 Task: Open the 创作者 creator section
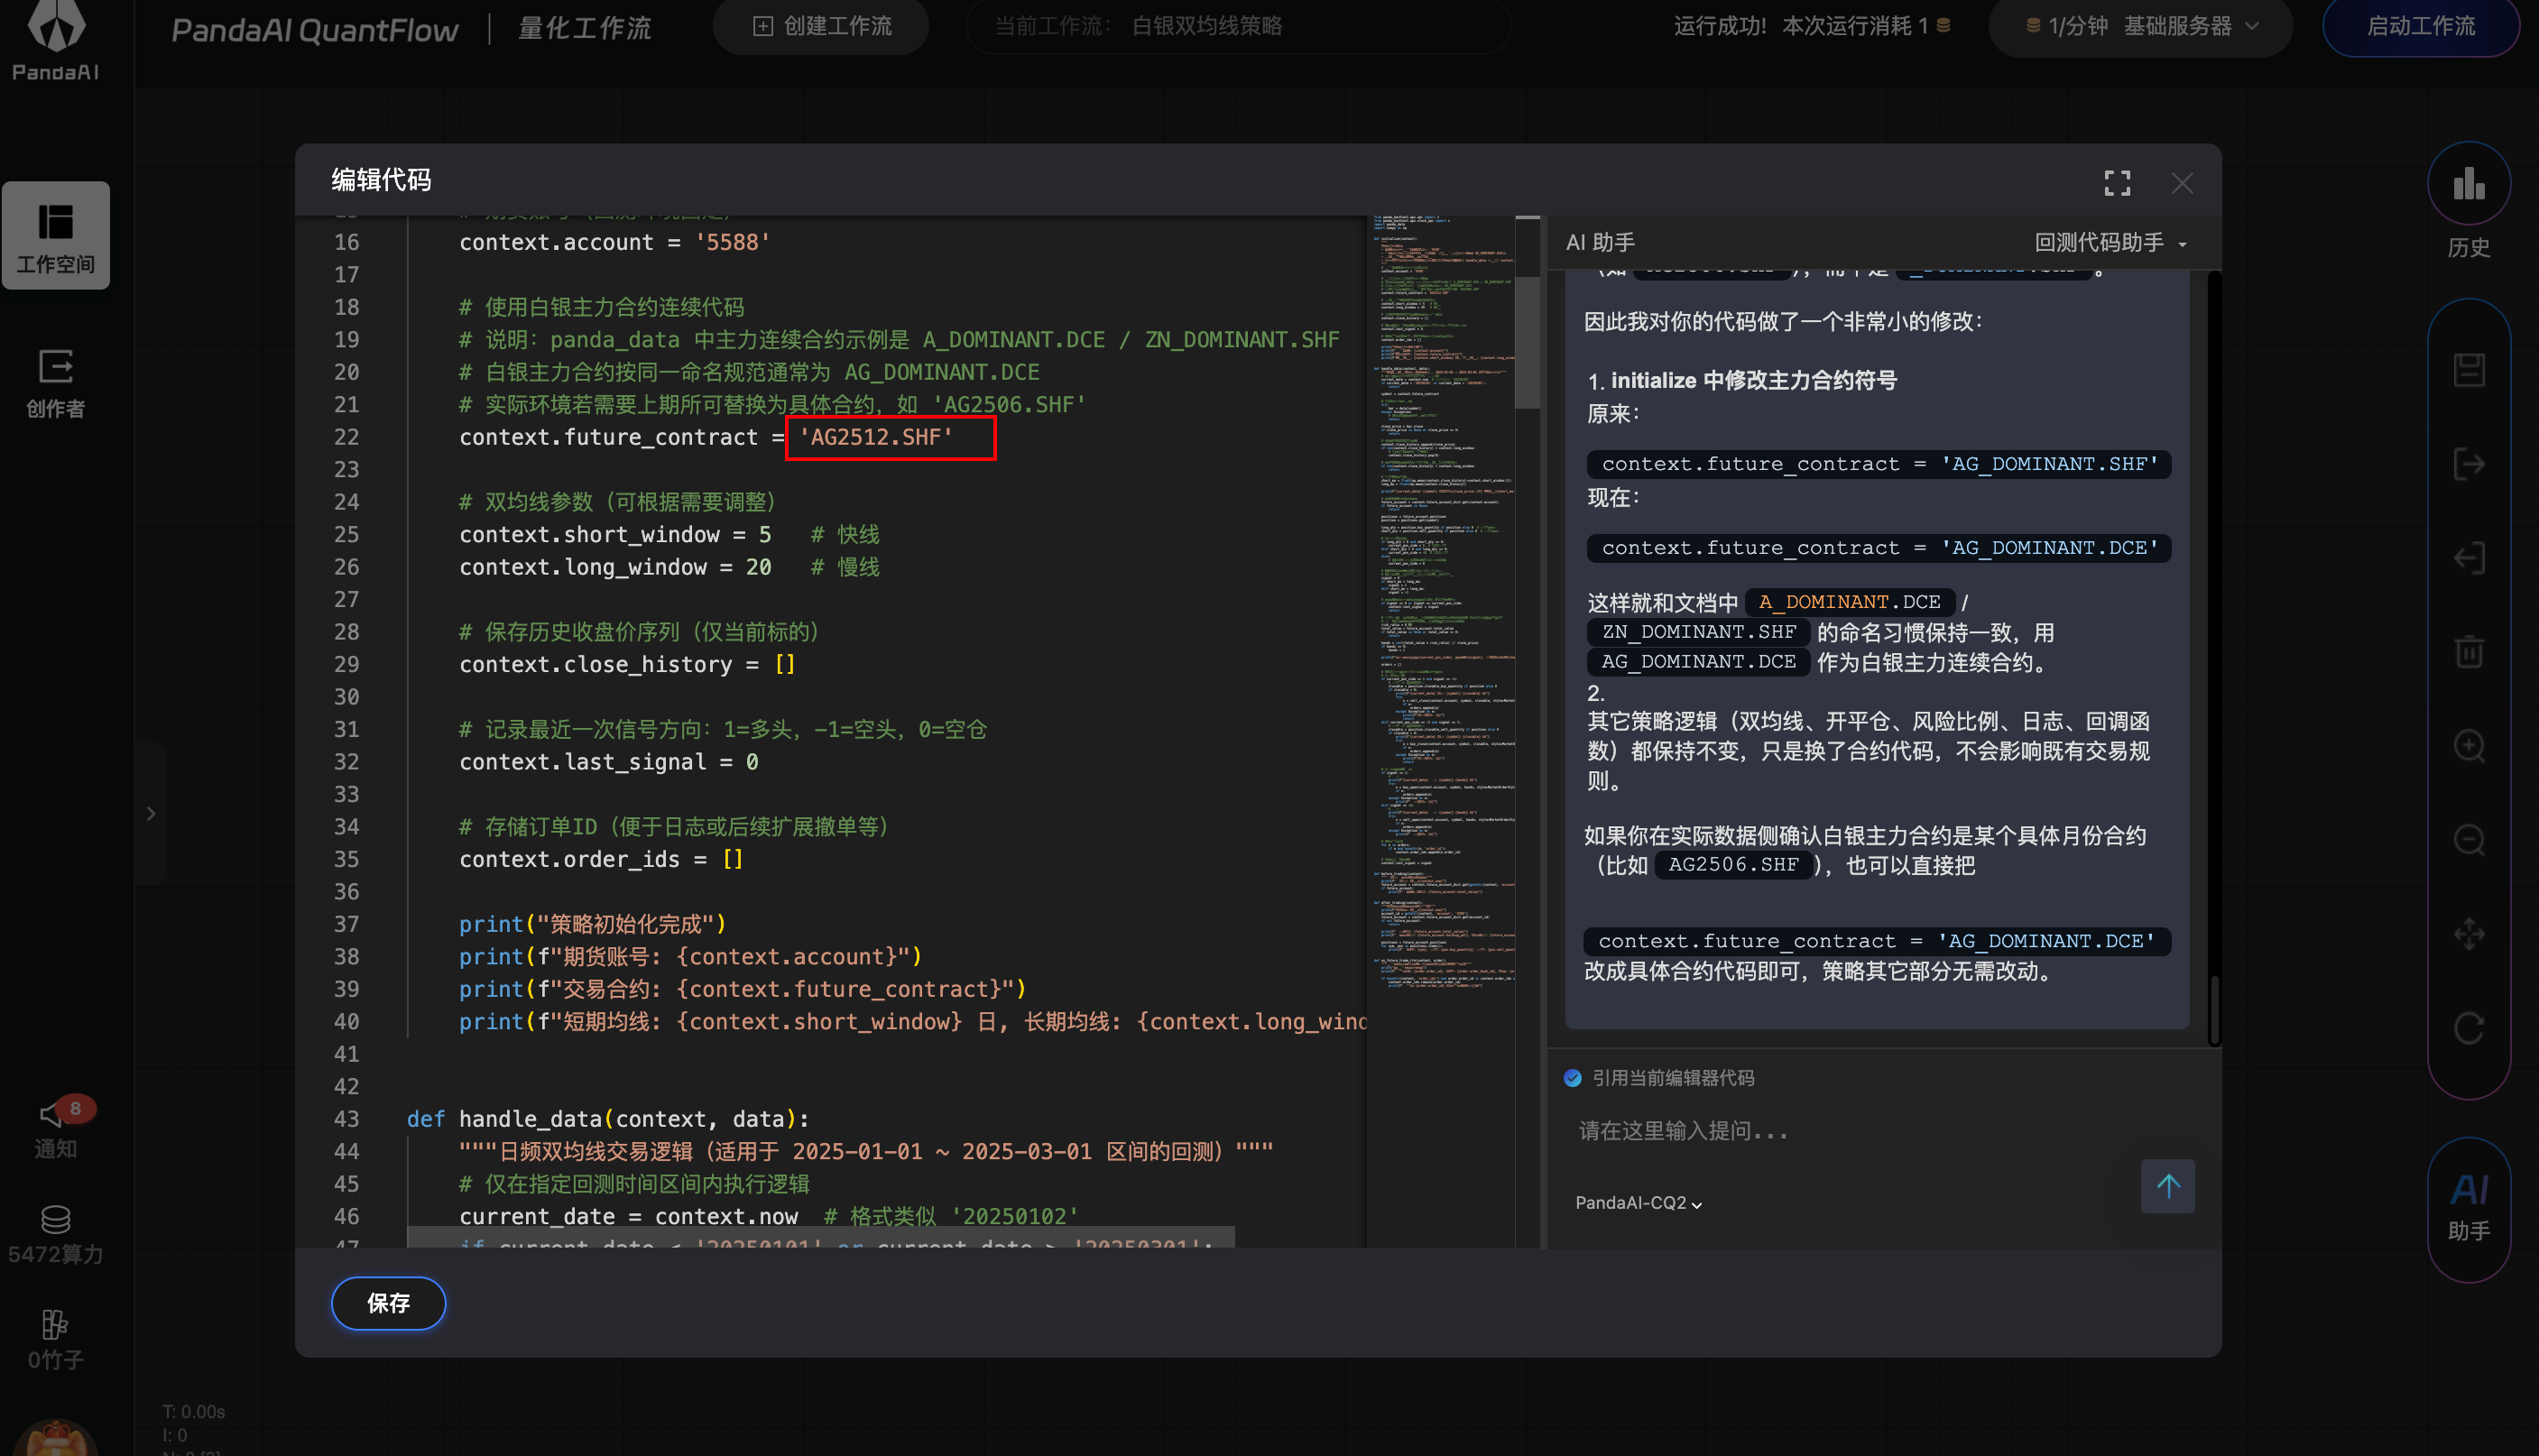point(56,383)
